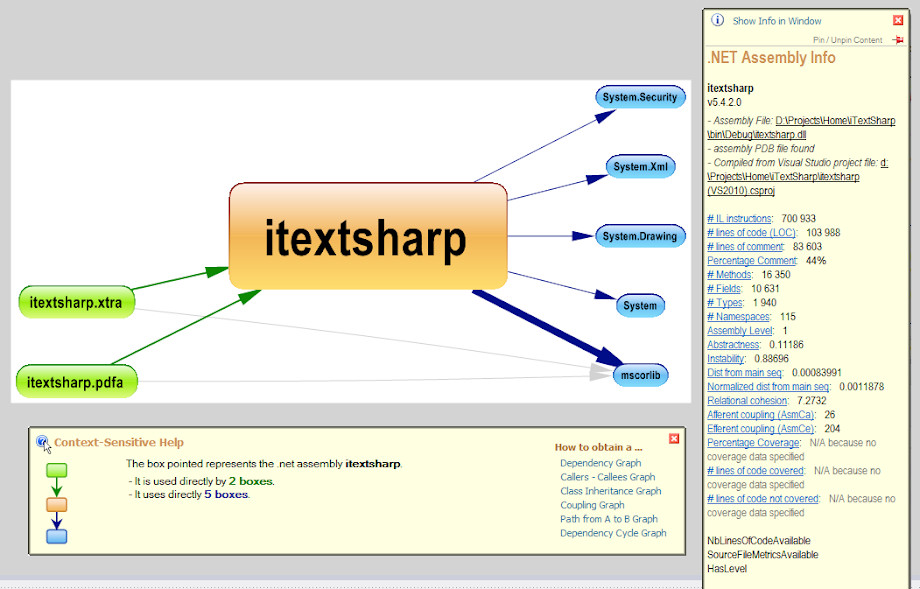Click version text v5.4.2.0
Screen dimensions: 920x589
pos(724,103)
